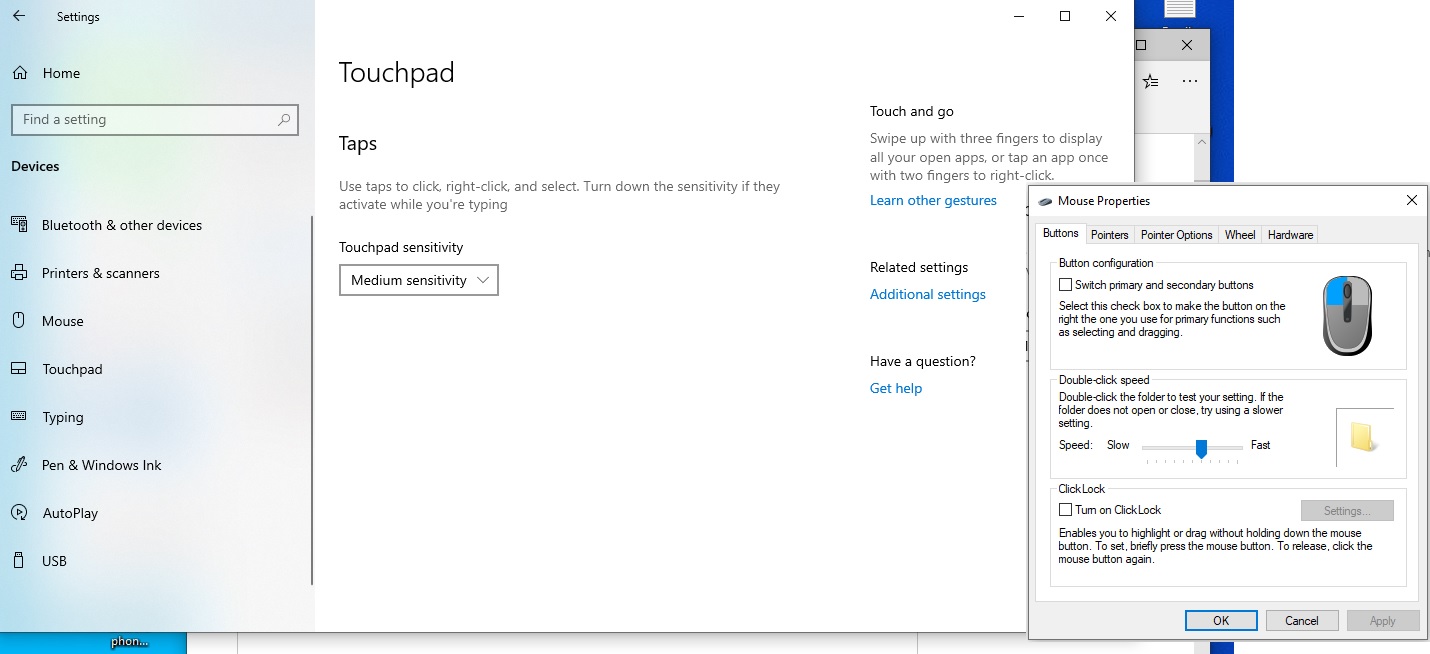Click the Bluetooth devices sidebar icon

pyautogui.click(x=19, y=225)
